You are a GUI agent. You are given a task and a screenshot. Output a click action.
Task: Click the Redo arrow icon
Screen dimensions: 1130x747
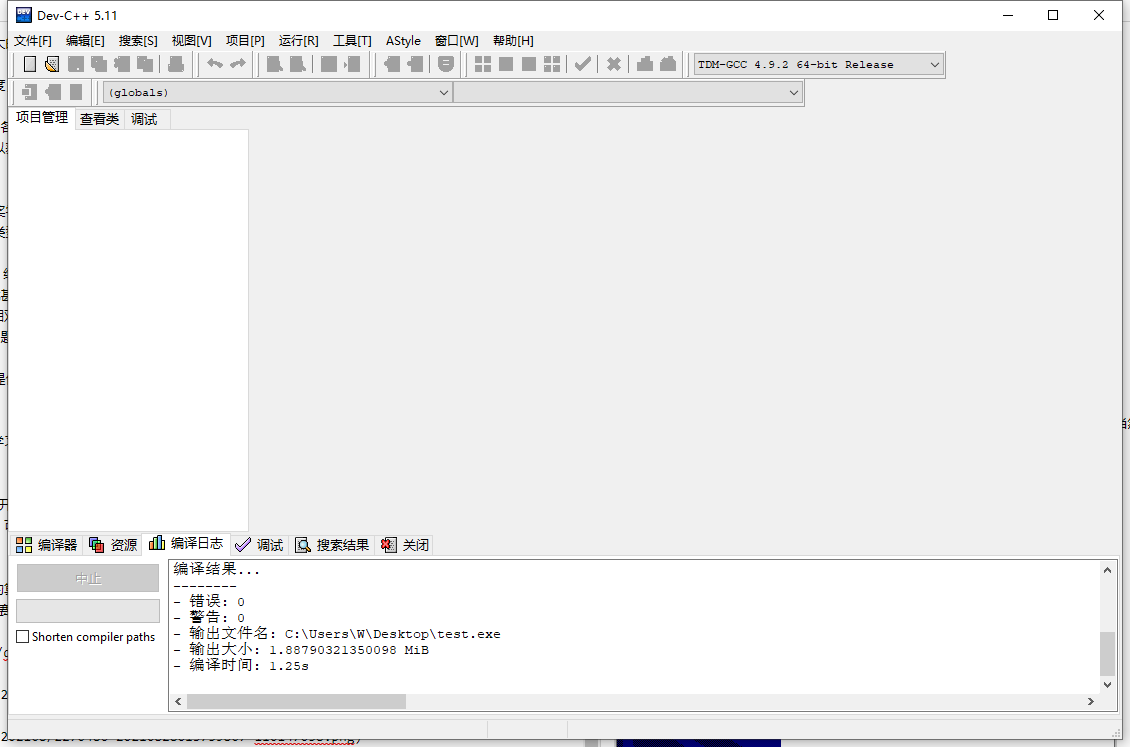(238, 64)
